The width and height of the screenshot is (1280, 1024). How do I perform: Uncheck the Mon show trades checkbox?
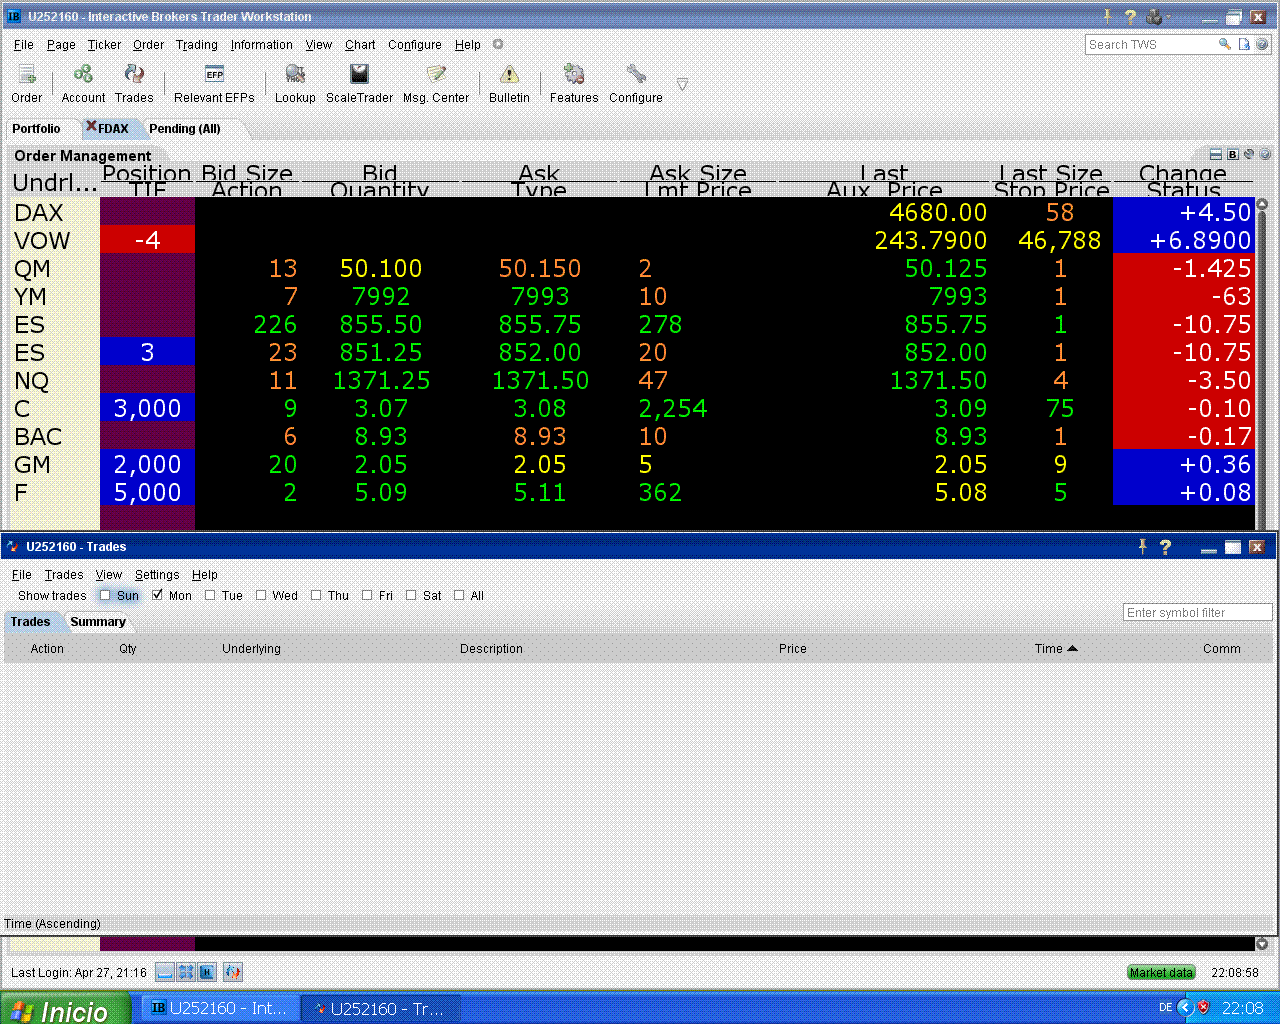click(x=157, y=595)
